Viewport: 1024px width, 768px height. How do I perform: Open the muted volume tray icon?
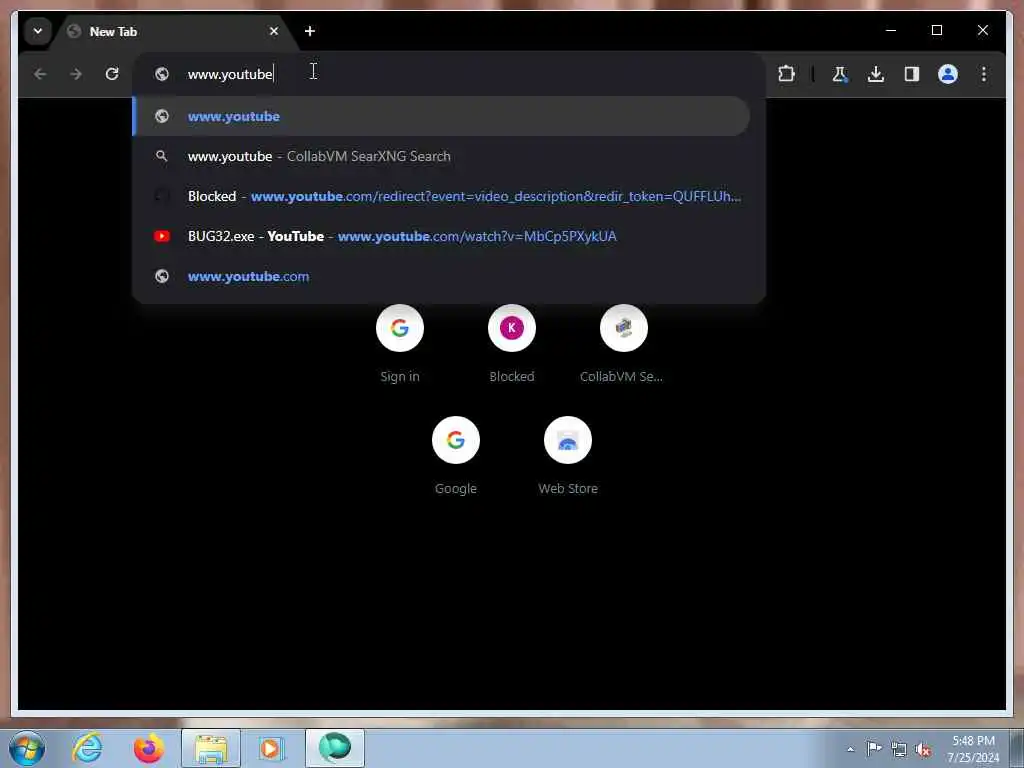(x=923, y=750)
